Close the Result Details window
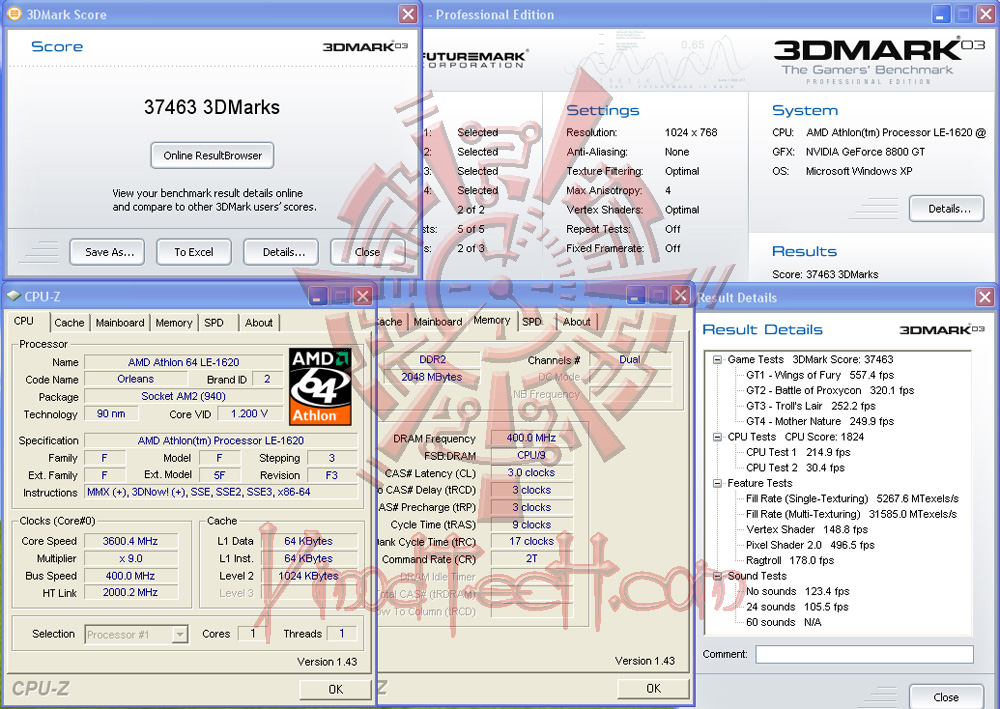 [x=985, y=297]
